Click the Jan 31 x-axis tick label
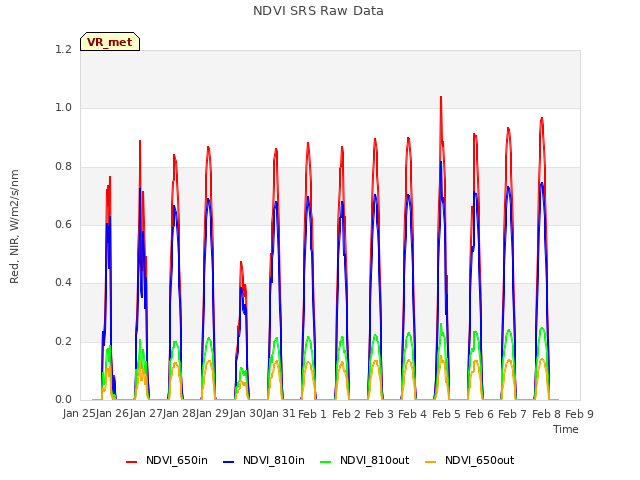The image size is (640, 480). click(x=279, y=413)
